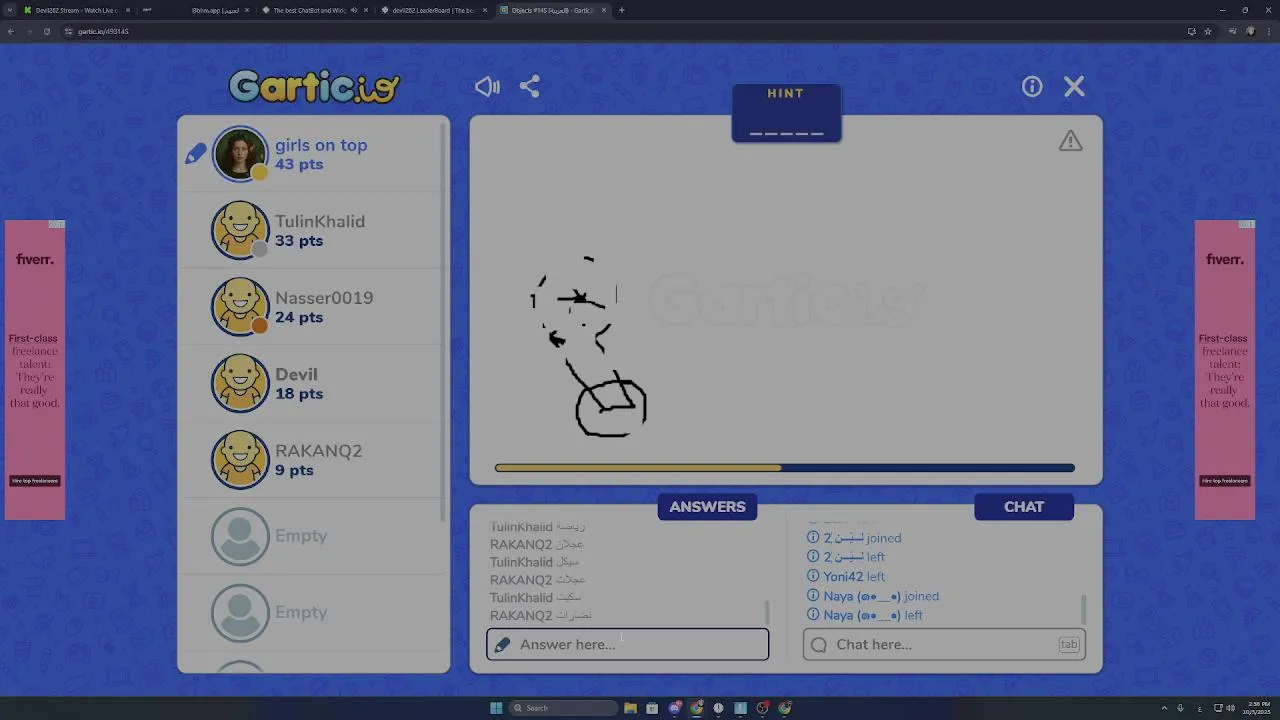This screenshot has width=1280, height=720.
Task: Click the Garticio logo
Action: [x=315, y=86]
